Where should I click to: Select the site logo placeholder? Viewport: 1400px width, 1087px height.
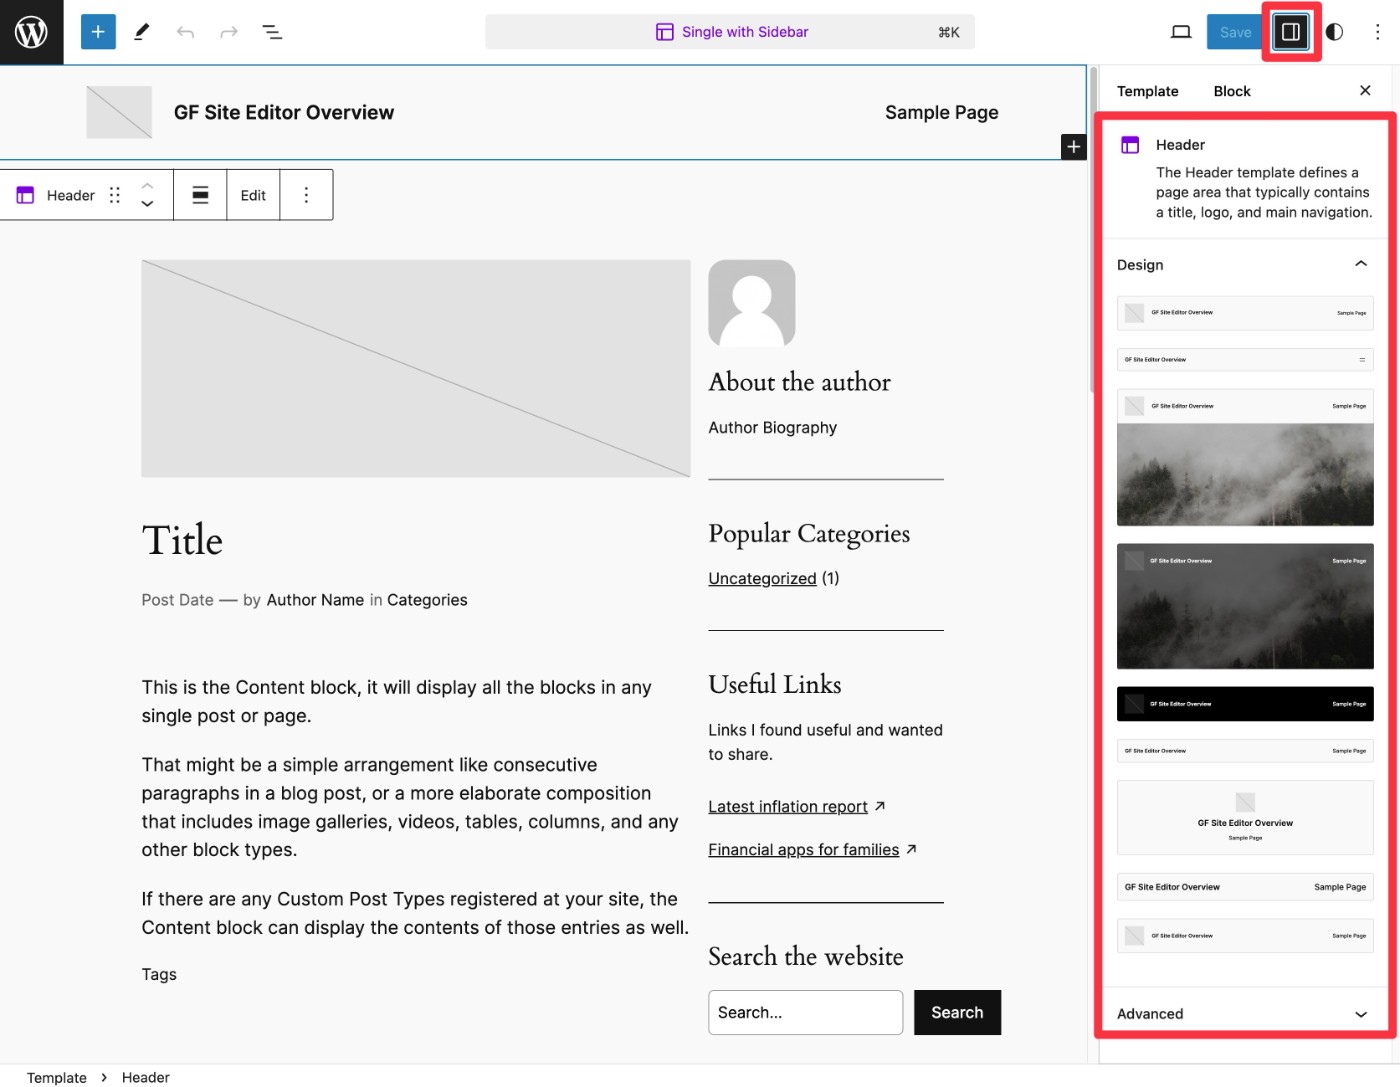pyautogui.click(x=119, y=112)
